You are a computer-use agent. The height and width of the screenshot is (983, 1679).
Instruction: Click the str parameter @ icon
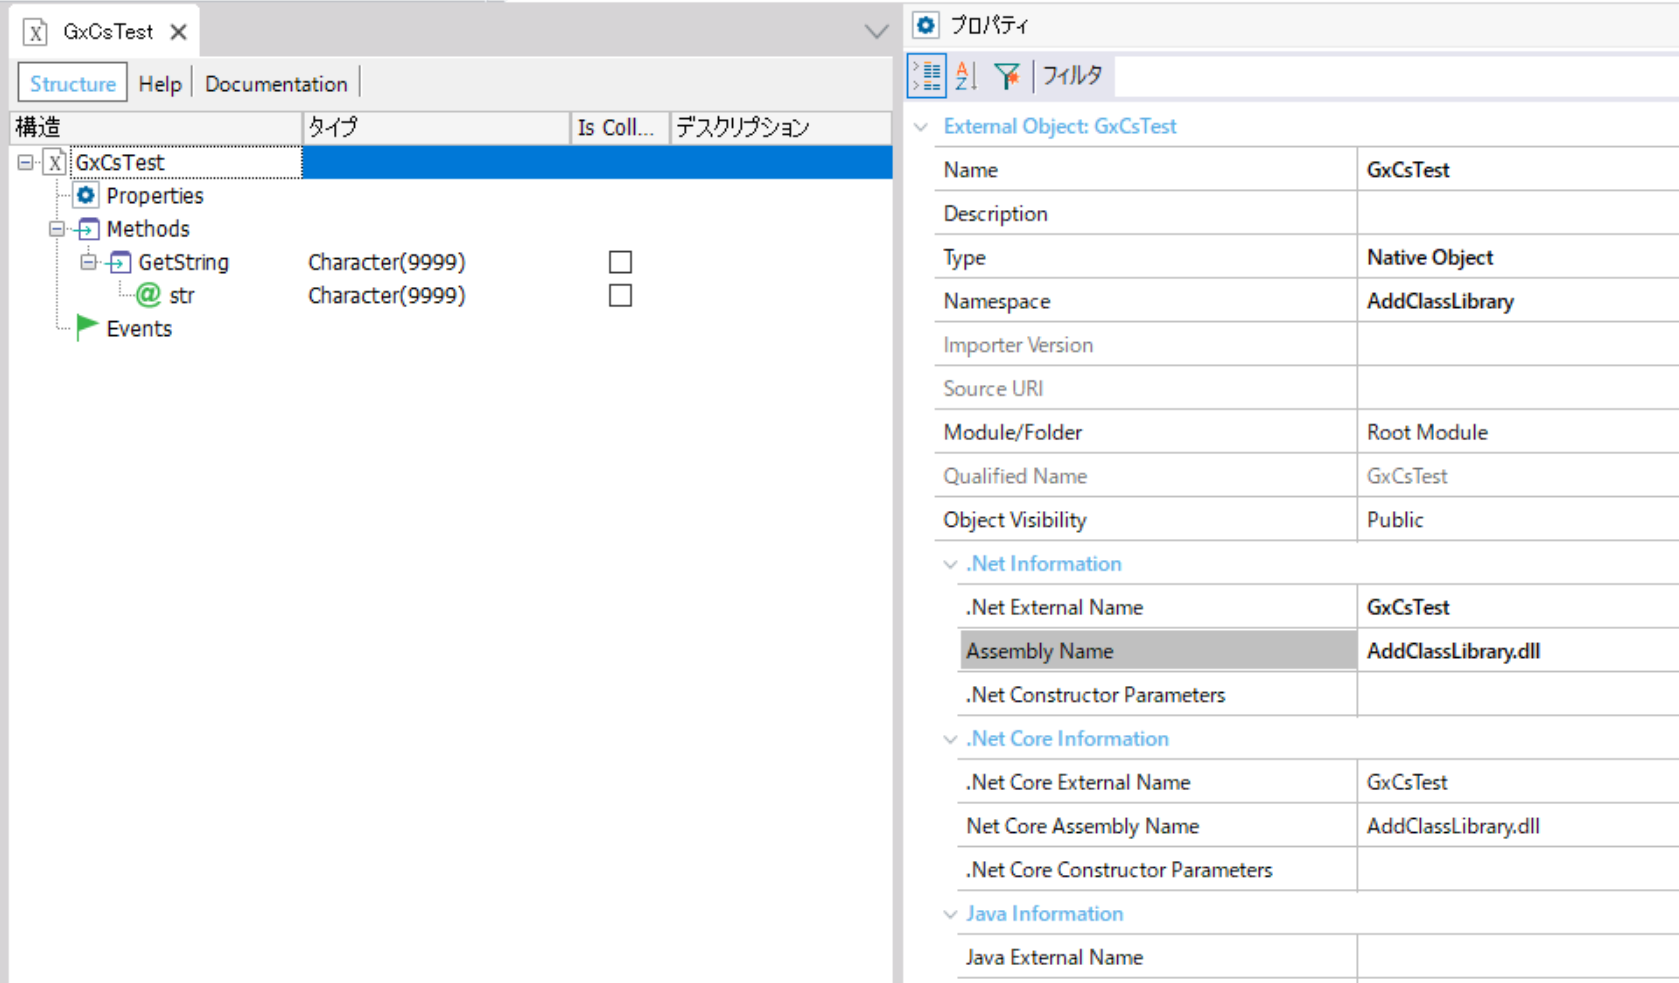[149, 295]
